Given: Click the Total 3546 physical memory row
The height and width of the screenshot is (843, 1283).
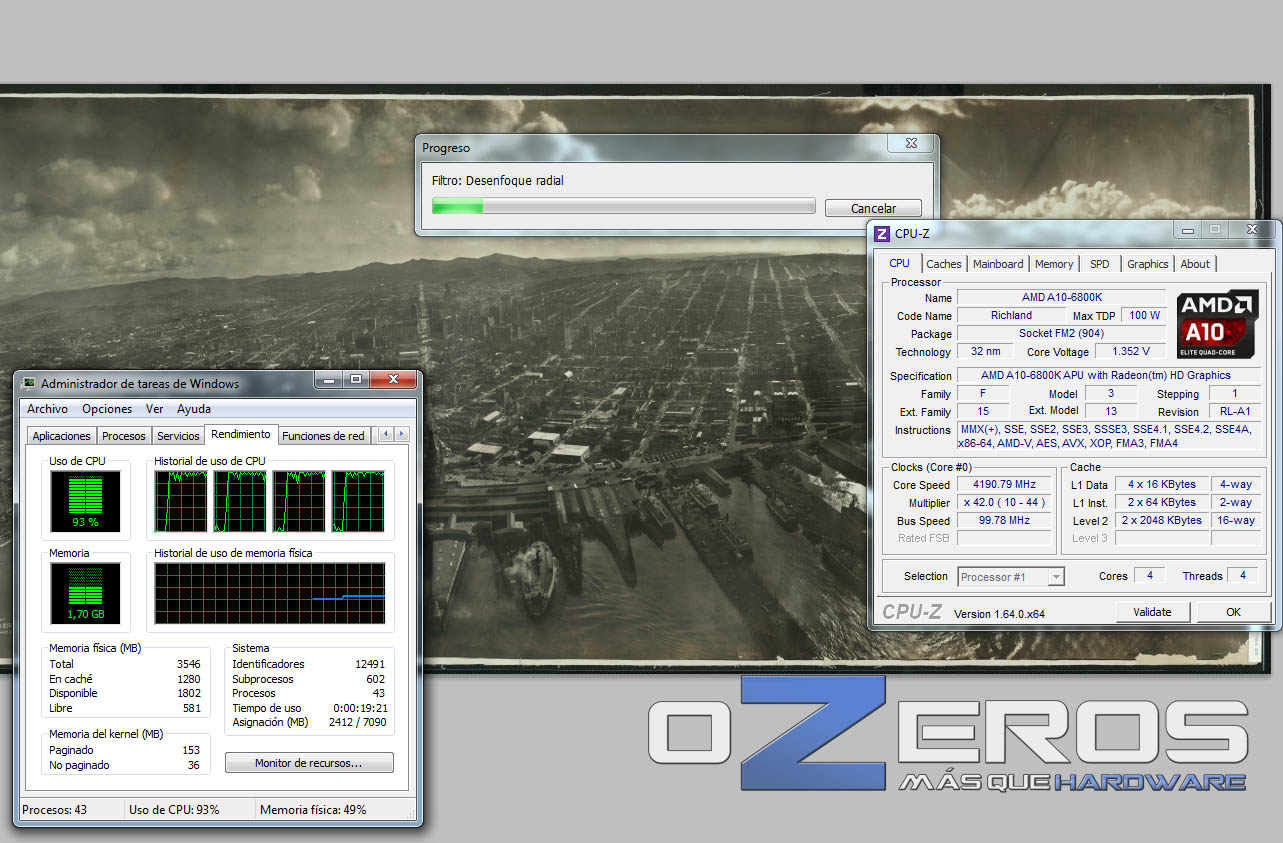Looking at the screenshot, I should coord(125,664).
